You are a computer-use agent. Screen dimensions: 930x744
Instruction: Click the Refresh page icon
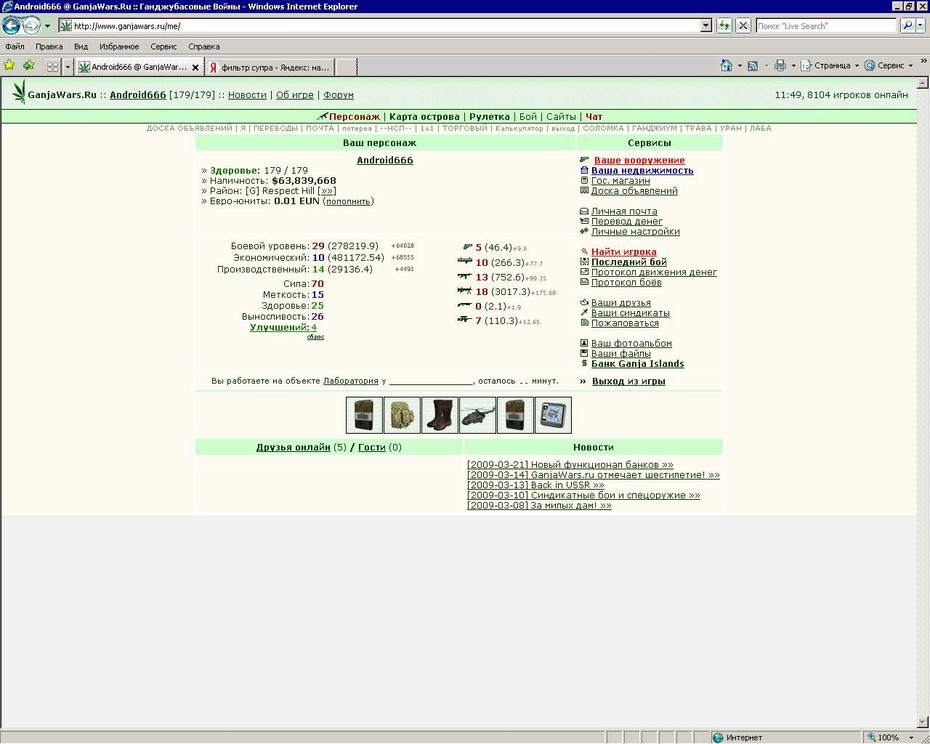(724, 26)
